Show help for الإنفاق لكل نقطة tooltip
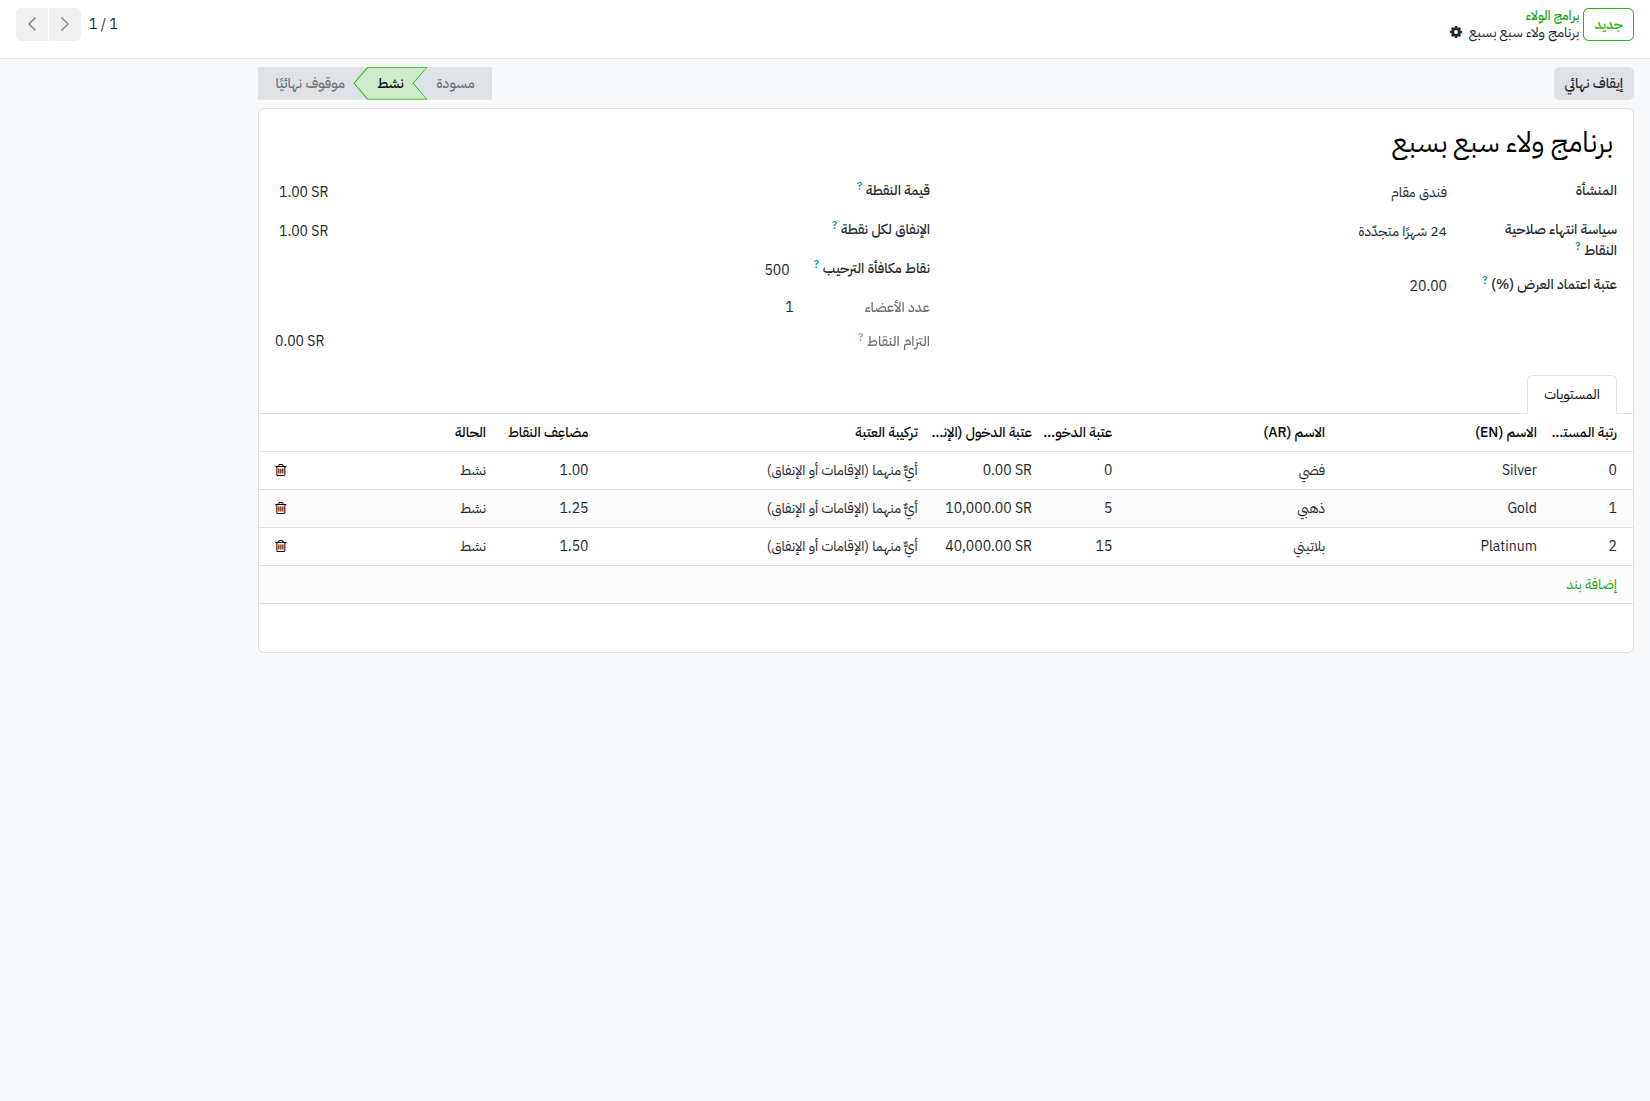 point(834,225)
